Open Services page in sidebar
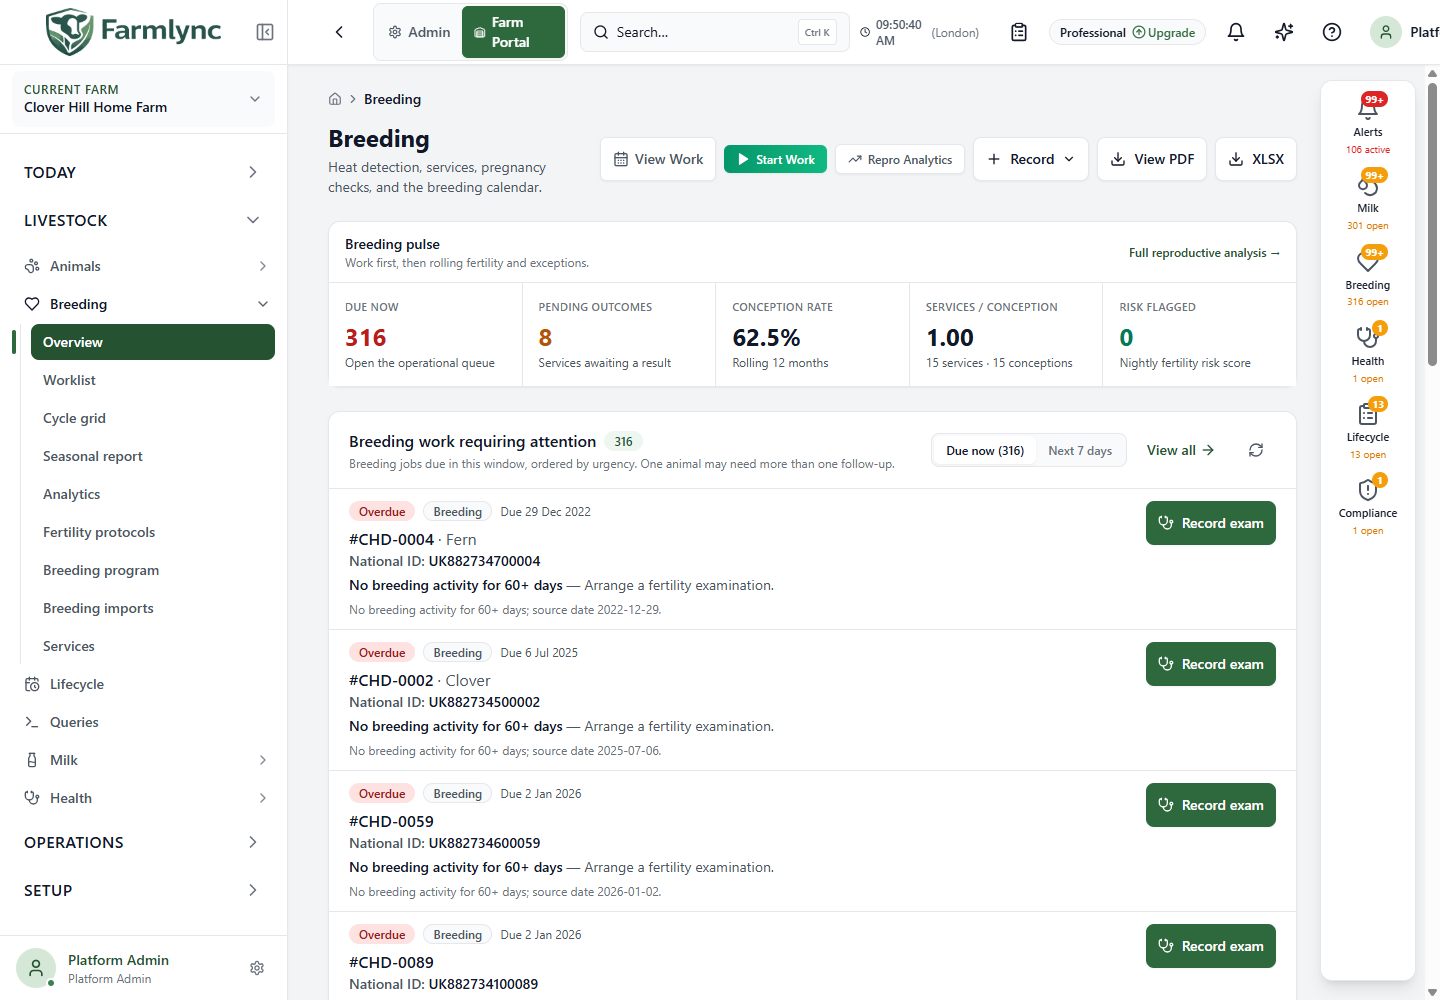This screenshot has height=1000, width=1440. (153, 646)
